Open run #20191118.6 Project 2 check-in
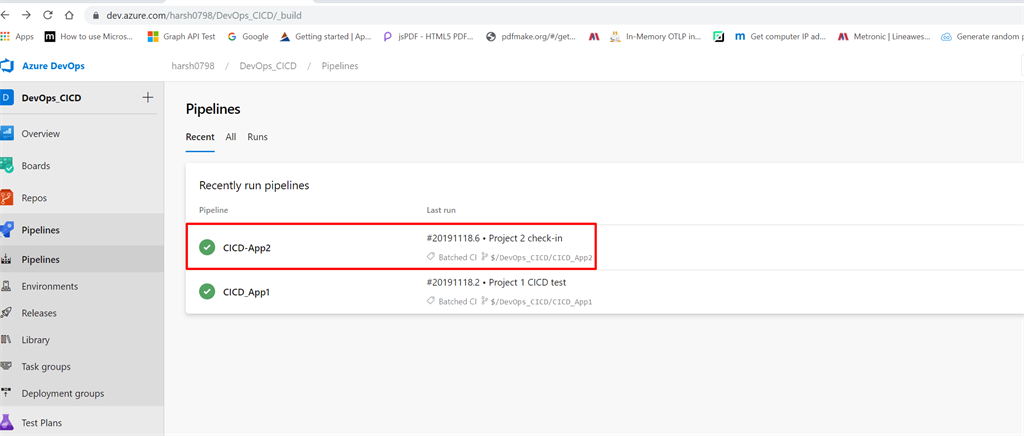The image size is (1024, 436). click(x=494, y=238)
